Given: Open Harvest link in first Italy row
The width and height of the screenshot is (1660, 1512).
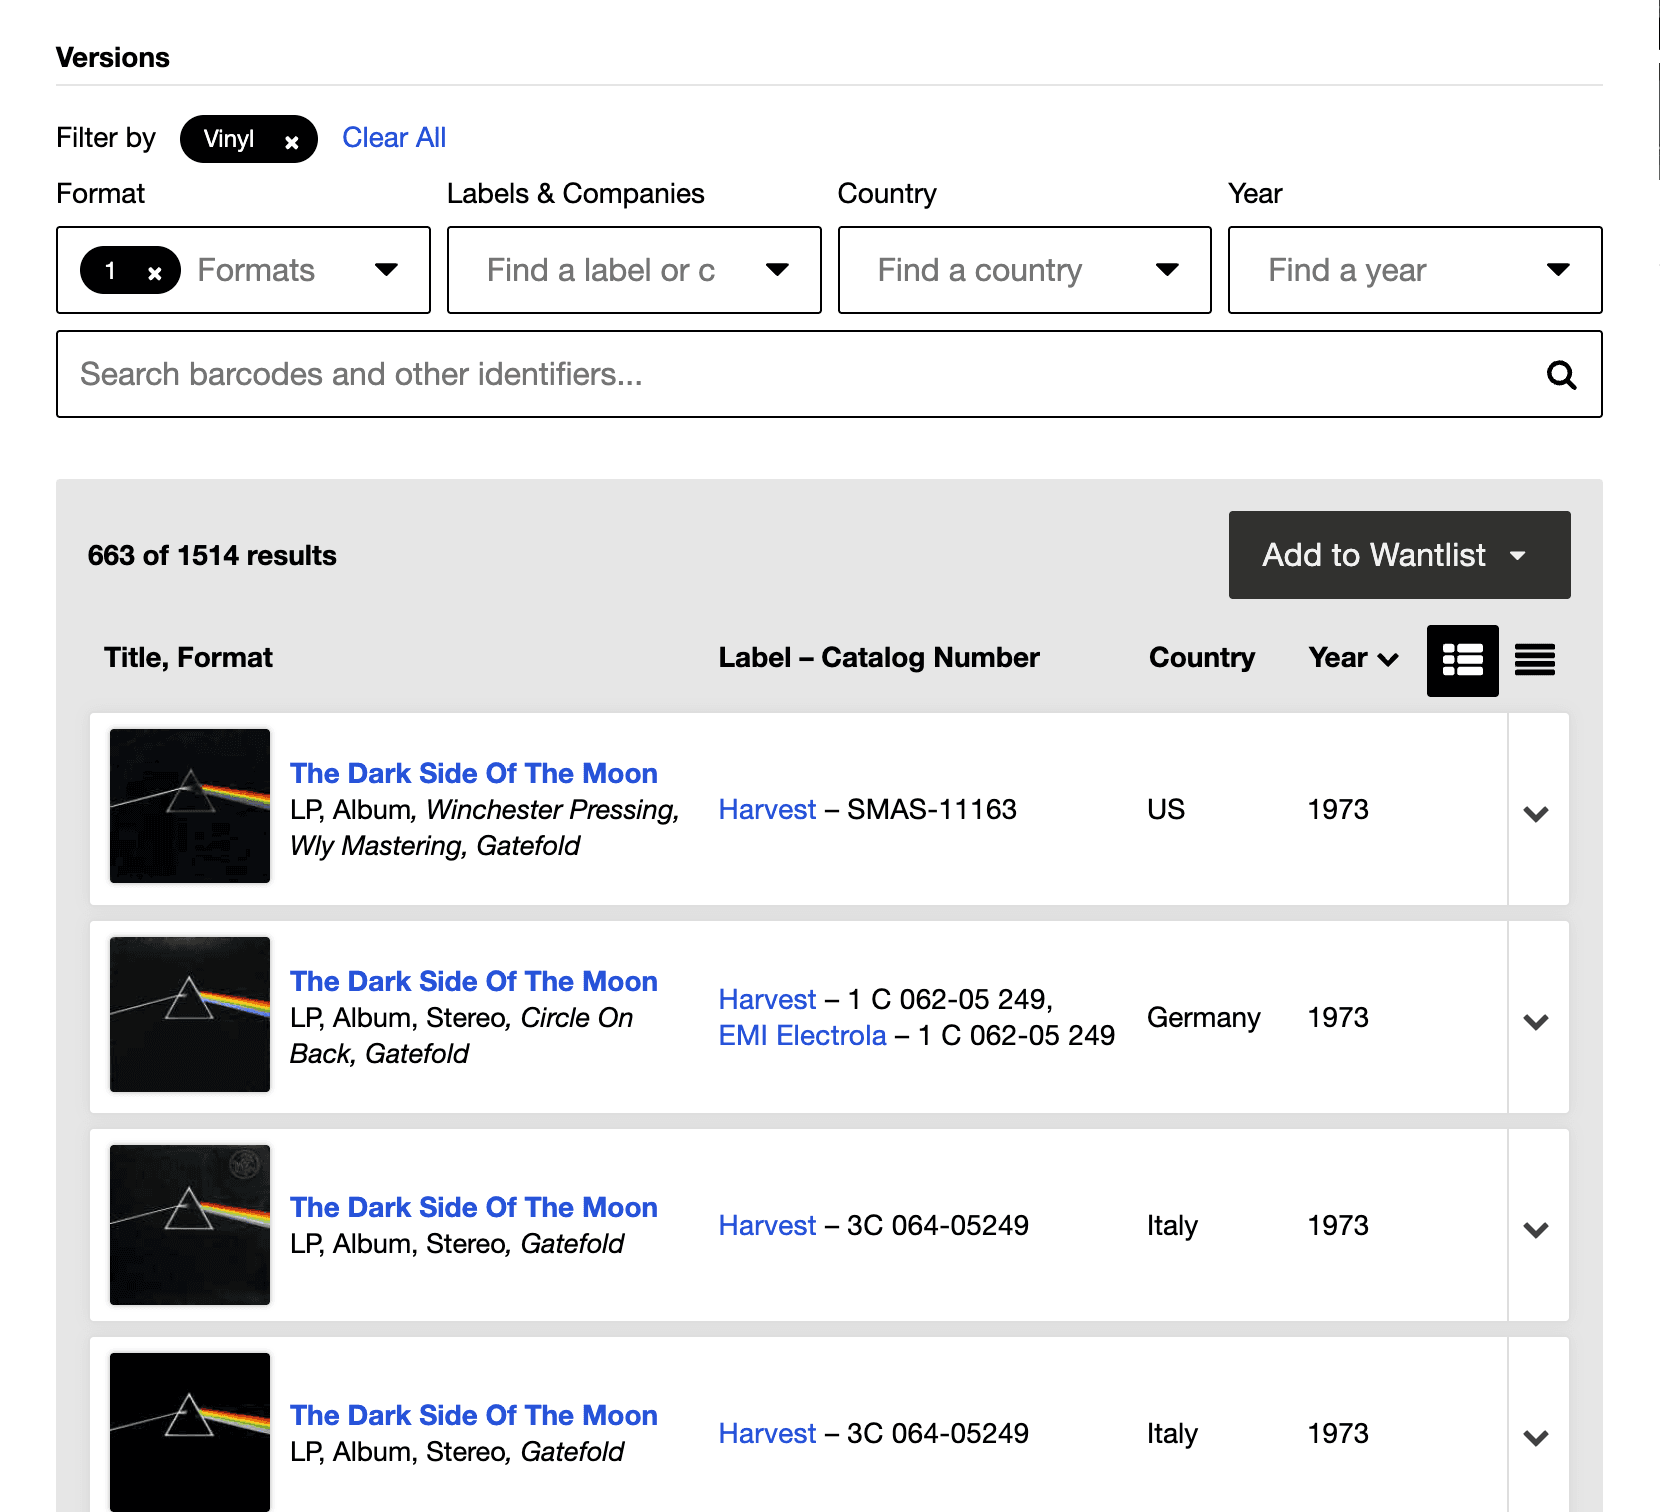Looking at the screenshot, I should 767,1225.
